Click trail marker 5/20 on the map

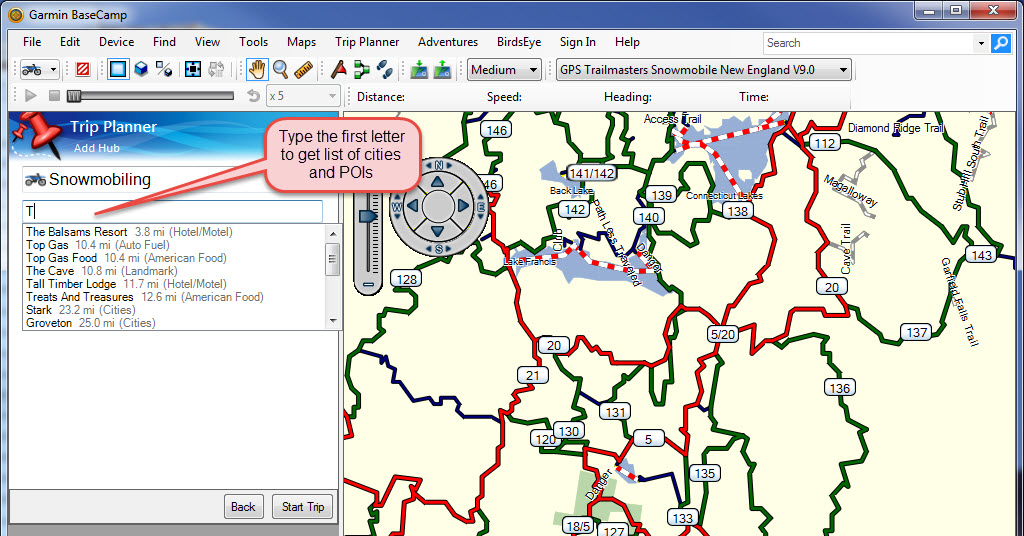[x=722, y=334]
